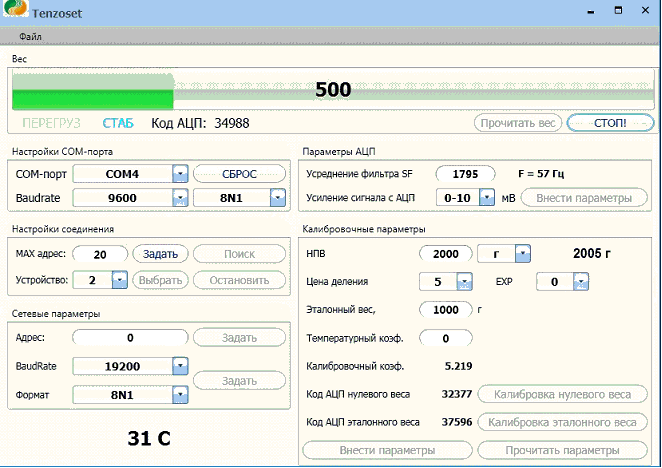Click the Эталонный вес input field
Screen dimensions: 662x468
[446, 310]
